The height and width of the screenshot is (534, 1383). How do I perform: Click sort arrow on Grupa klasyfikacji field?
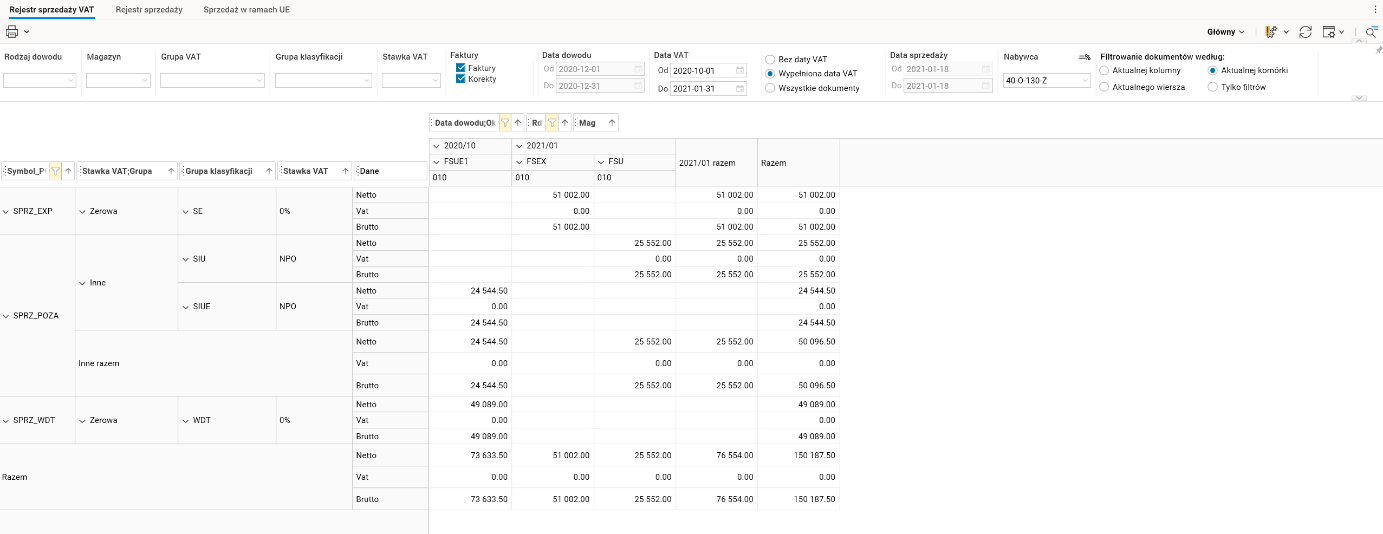pyautogui.click(x=269, y=171)
